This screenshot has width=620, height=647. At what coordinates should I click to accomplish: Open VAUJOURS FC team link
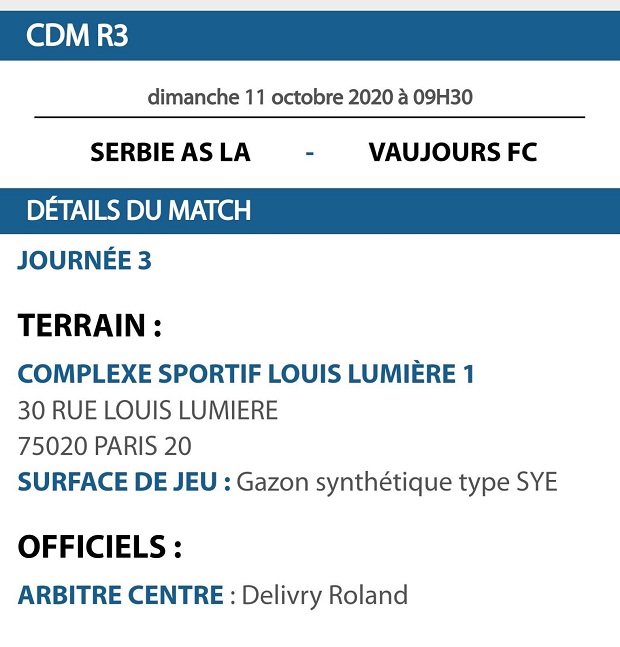click(453, 153)
